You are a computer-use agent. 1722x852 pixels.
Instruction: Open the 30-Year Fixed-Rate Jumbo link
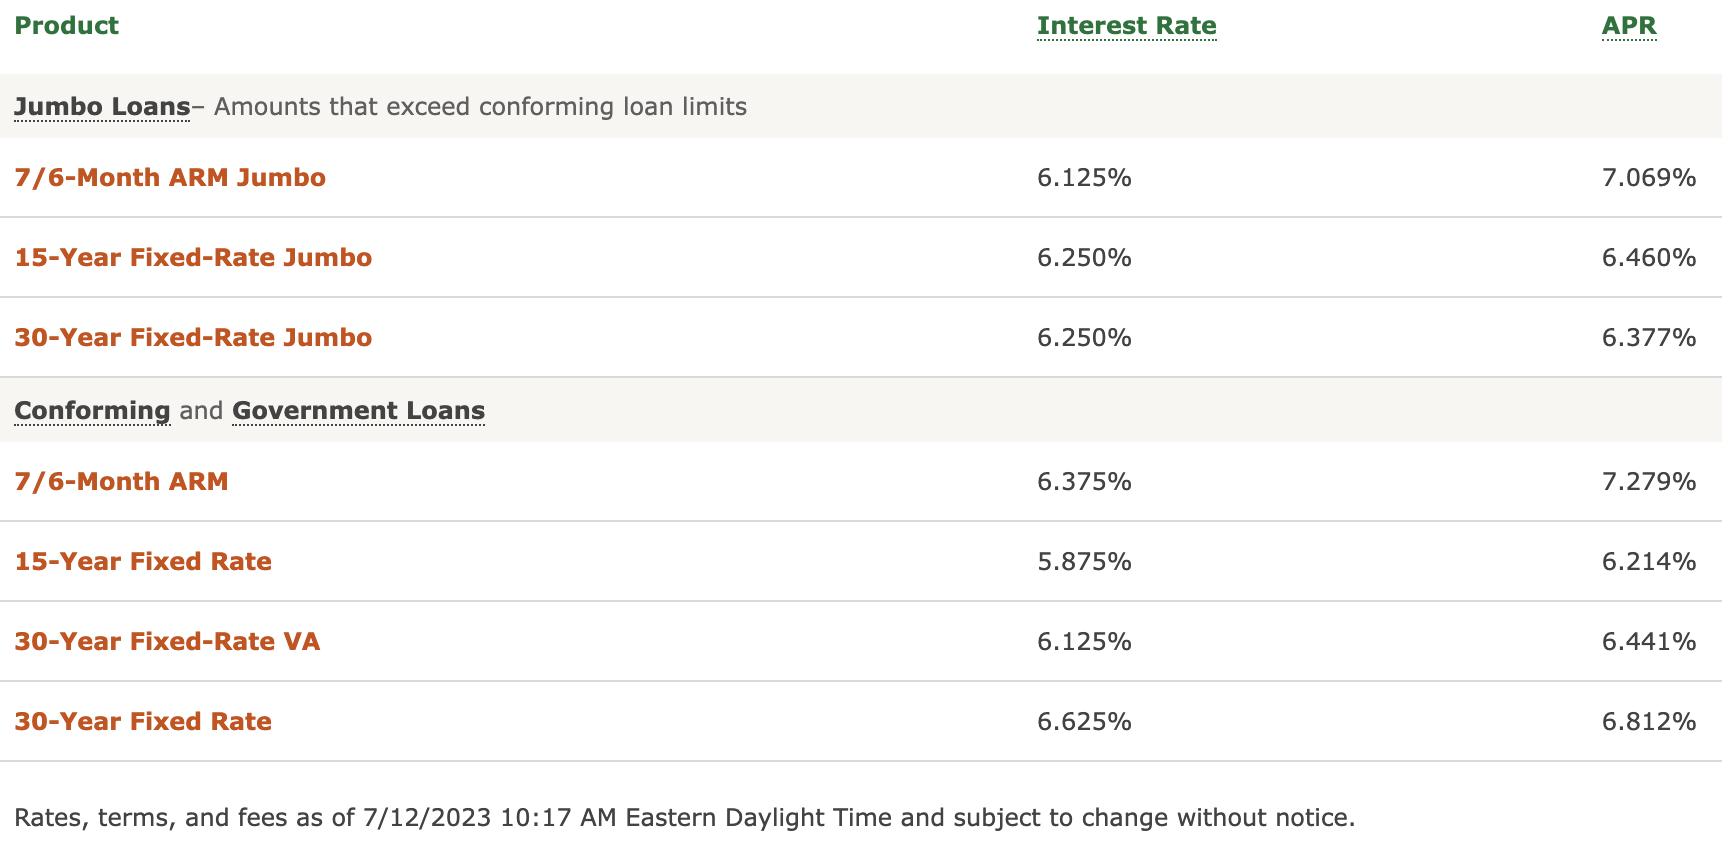point(193,338)
